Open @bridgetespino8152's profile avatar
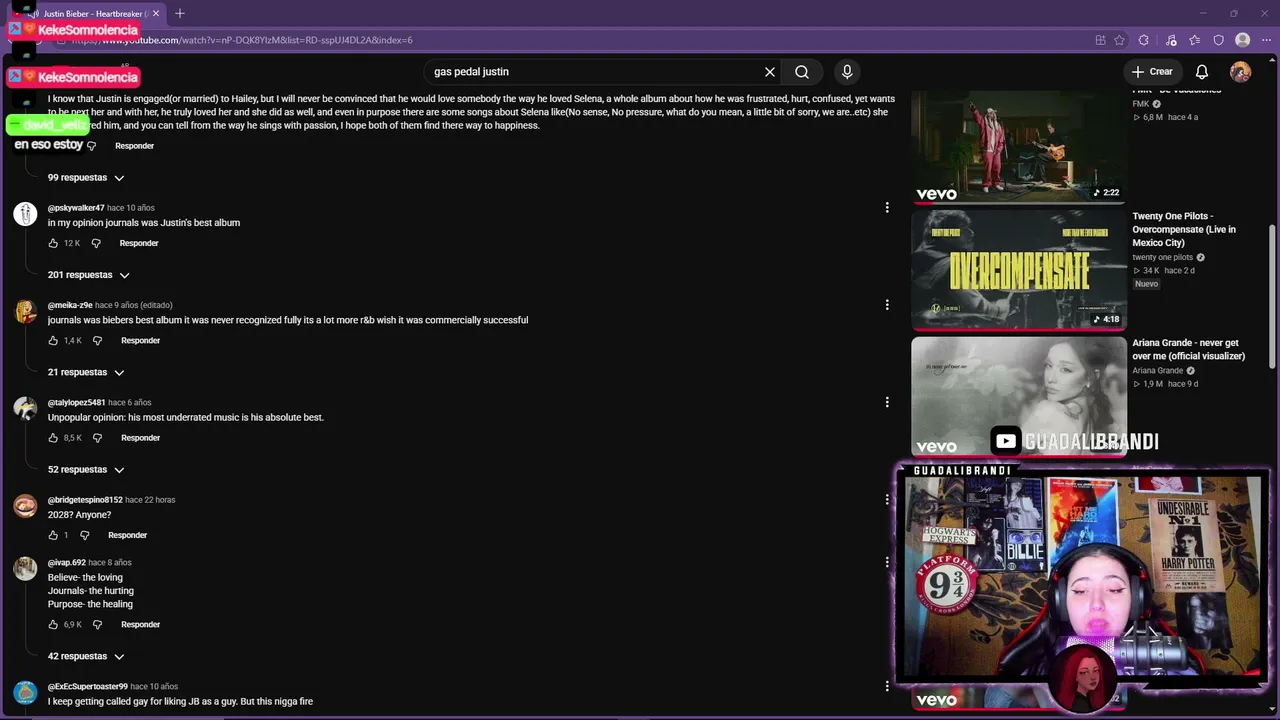1280x720 pixels. [x=25, y=506]
